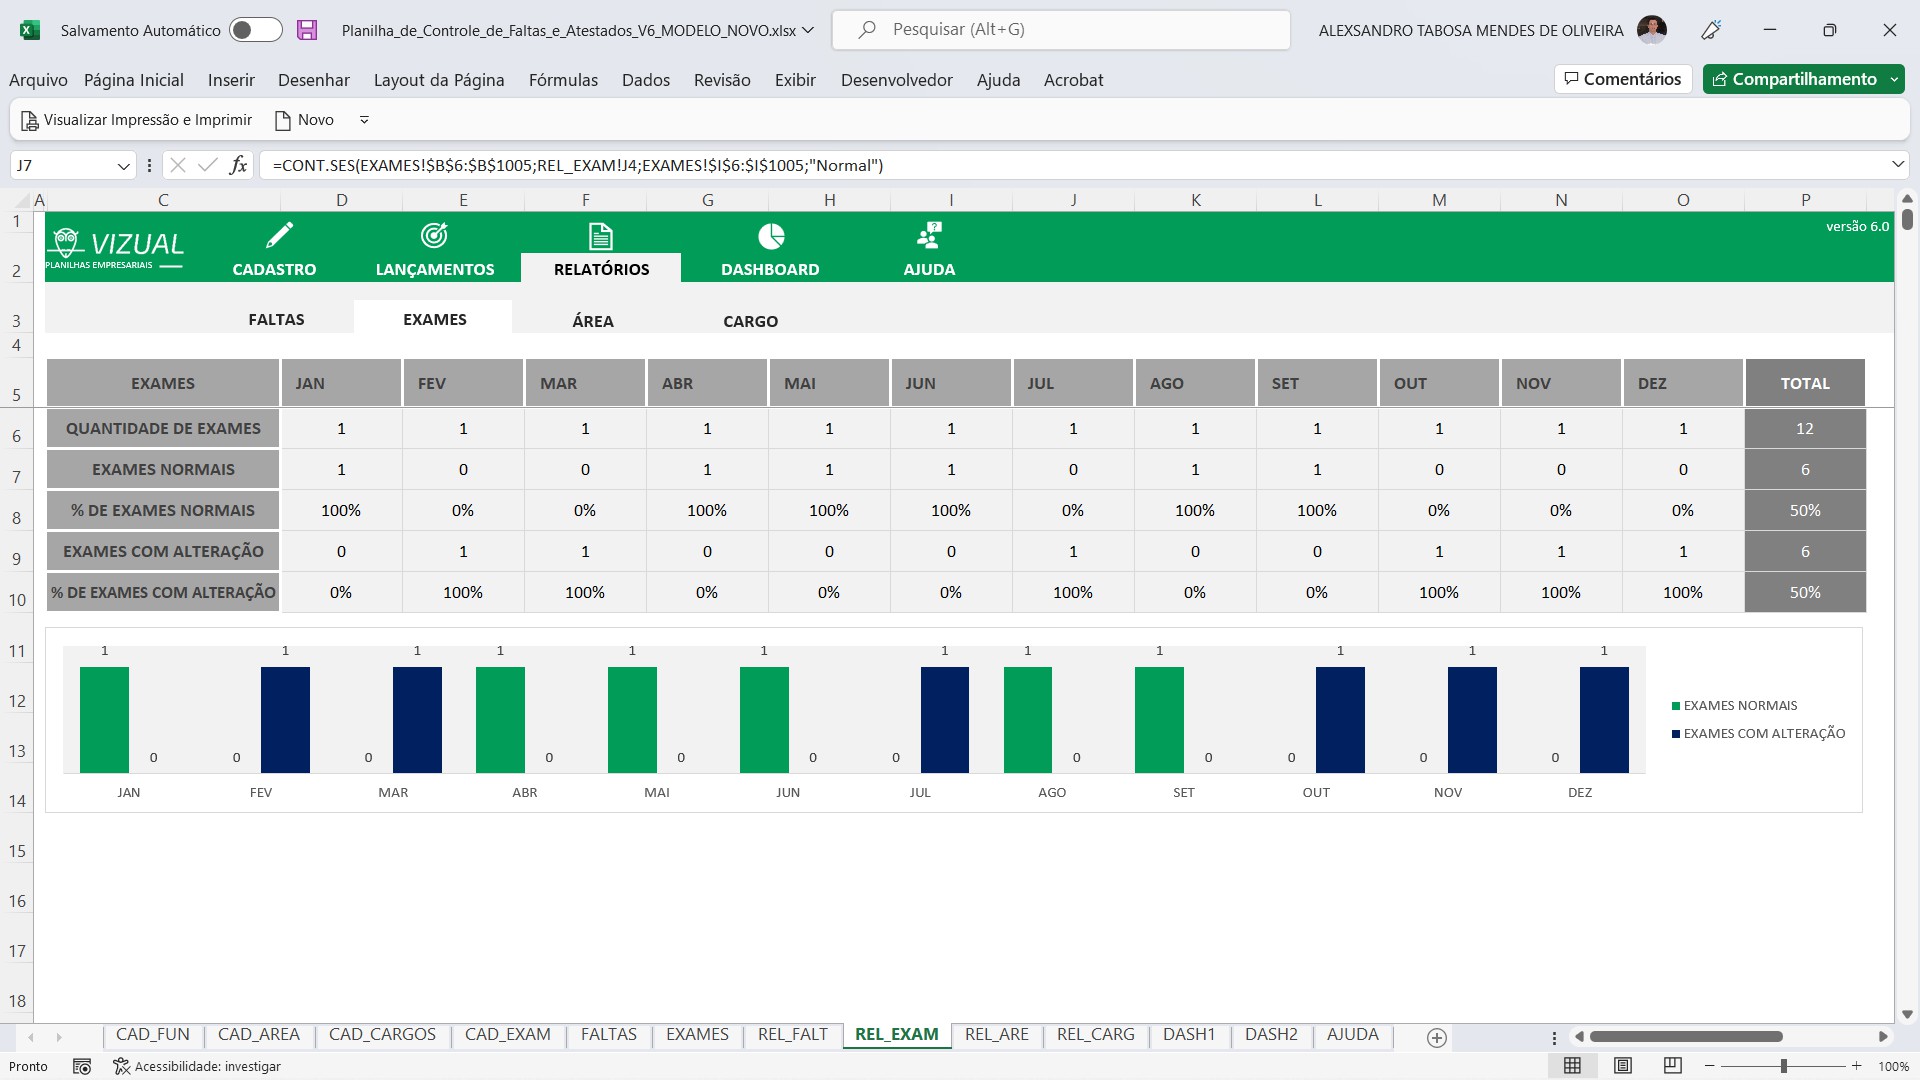Expand the Name Box dropdown
The image size is (1920, 1080).
(x=123, y=166)
